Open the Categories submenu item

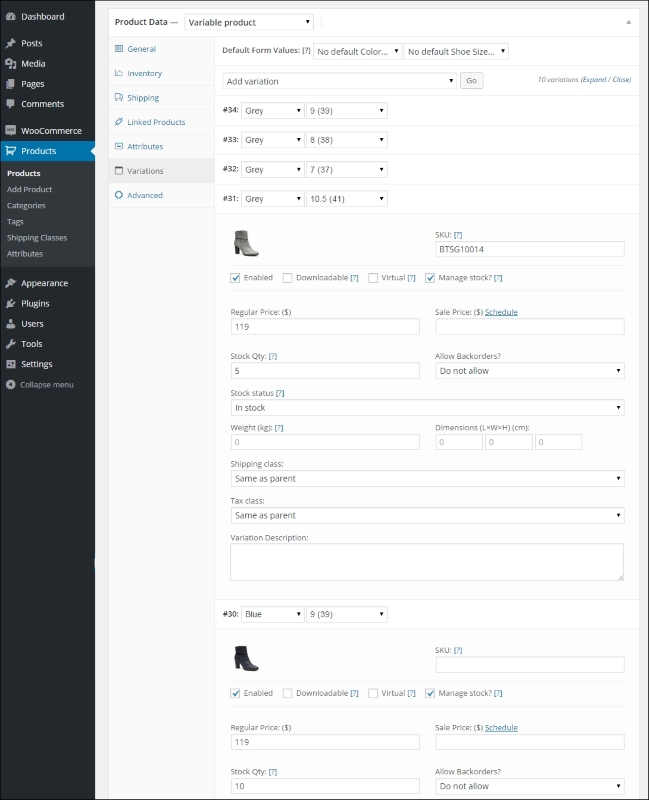pos(26,205)
